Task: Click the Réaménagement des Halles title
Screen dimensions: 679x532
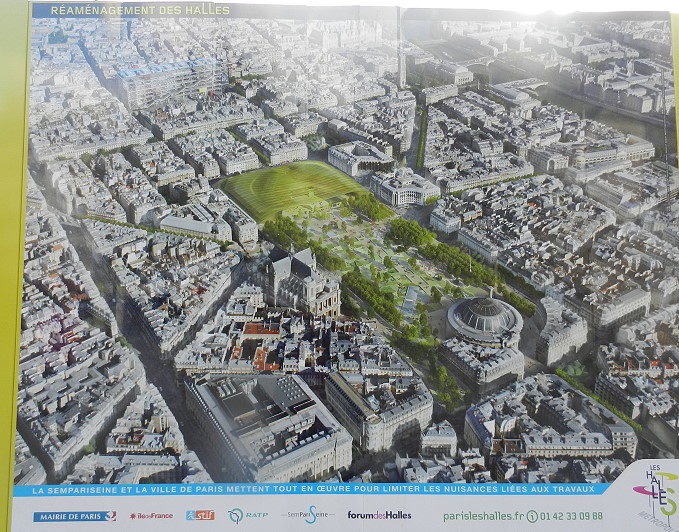Action: (x=130, y=10)
